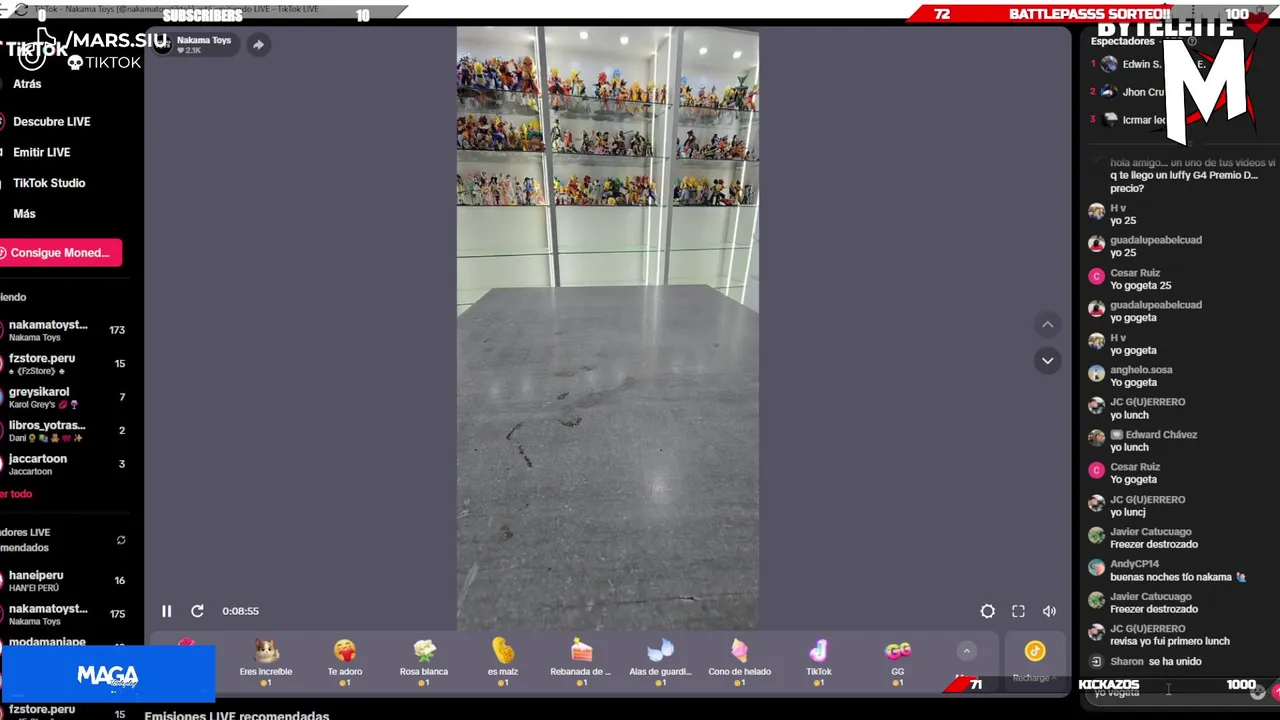Image resolution: width=1280 pixels, height=720 pixels.
Task: Open jaccartoon live channel
Action: 65,464
